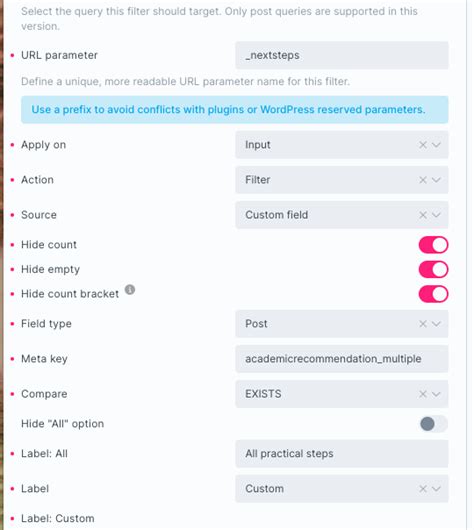Clear the Action Filter value
The image size is (474, 530).
[x=423, y=180]
